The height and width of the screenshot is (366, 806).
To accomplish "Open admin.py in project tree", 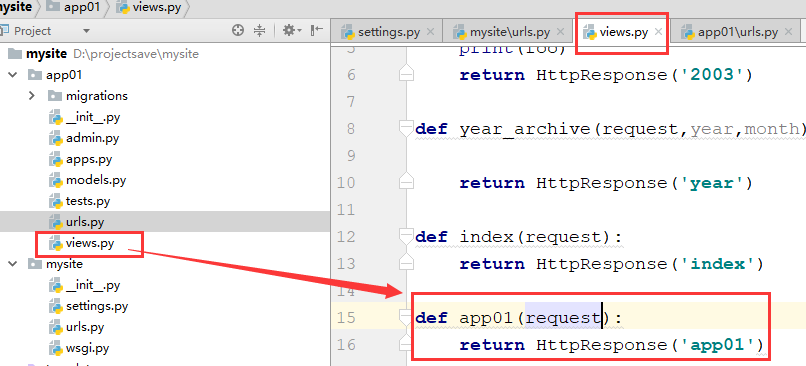I will [x=93, y=138].
